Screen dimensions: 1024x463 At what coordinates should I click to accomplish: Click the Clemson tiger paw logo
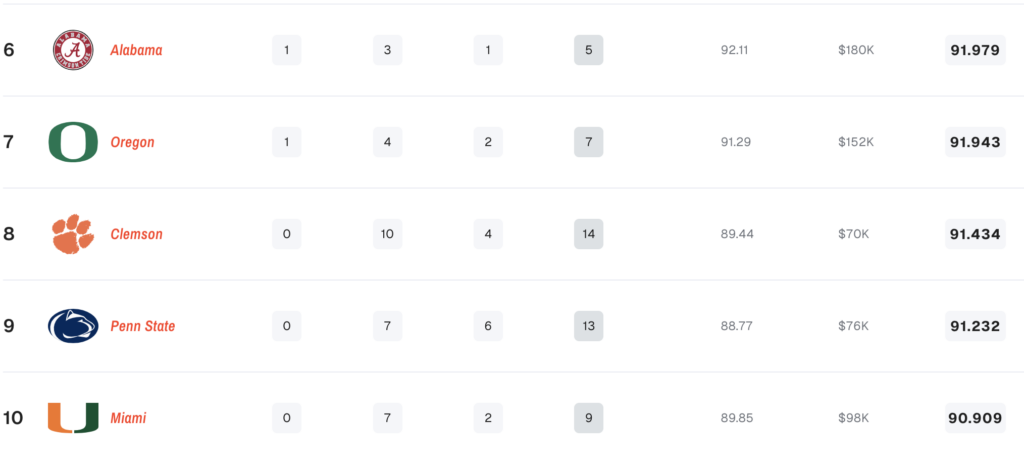click(73, 234)
